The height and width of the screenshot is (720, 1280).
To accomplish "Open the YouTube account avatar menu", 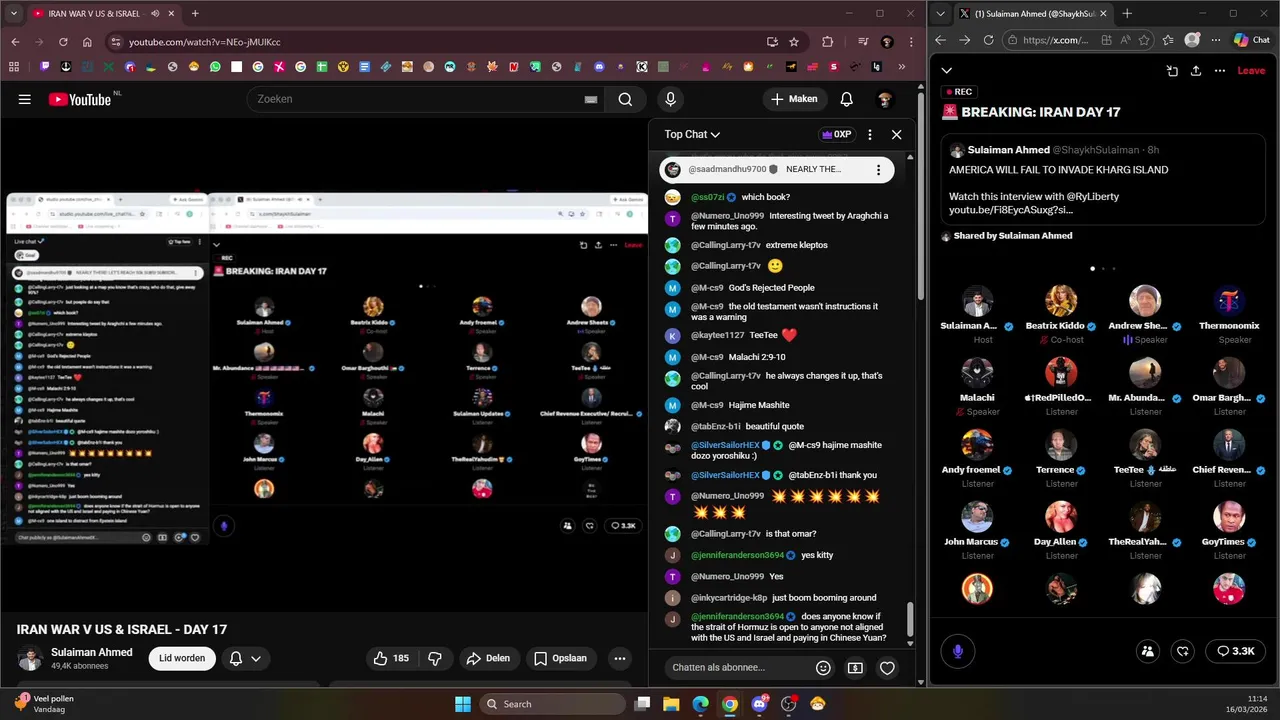I will (x=884, y=99).
